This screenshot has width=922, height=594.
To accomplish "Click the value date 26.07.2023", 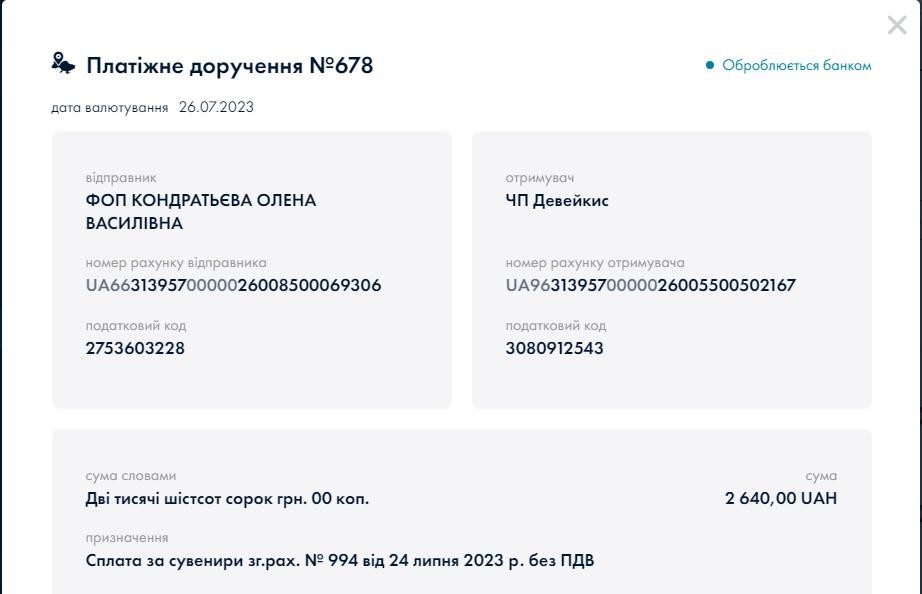I will pyautogui.click(x=216, y=107).
